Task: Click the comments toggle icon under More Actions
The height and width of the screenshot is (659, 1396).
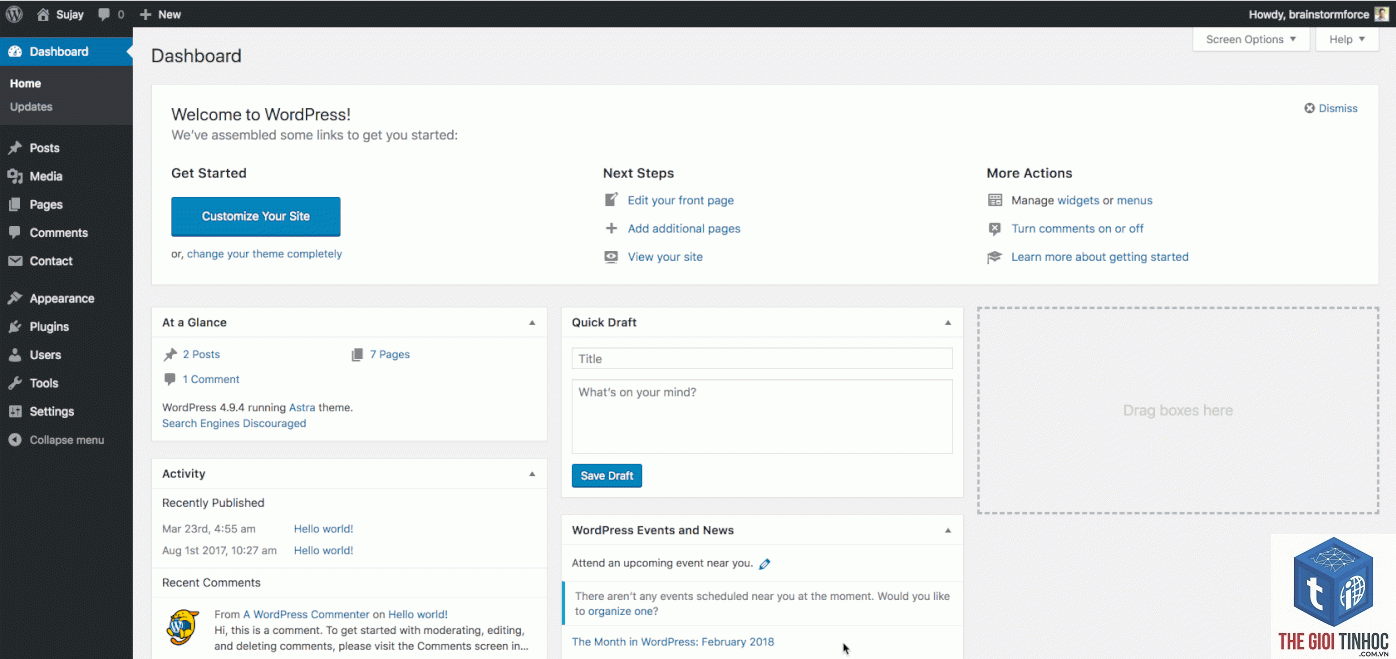Action: click(x=995, y=228)
